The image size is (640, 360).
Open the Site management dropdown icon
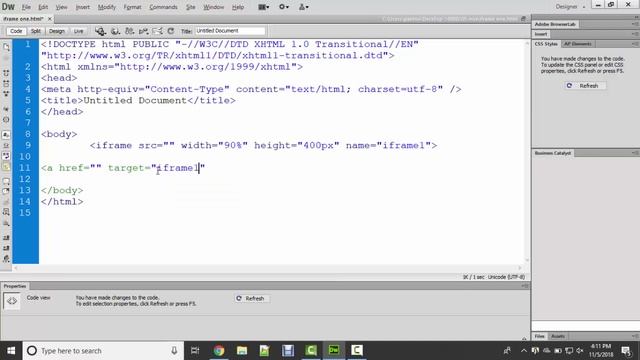coord(304,7)
